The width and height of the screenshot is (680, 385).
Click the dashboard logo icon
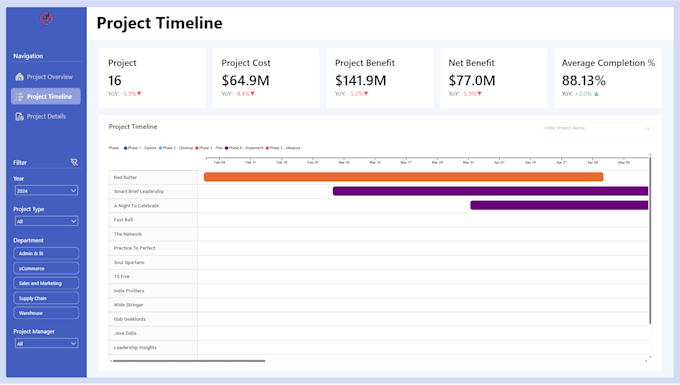46,19
